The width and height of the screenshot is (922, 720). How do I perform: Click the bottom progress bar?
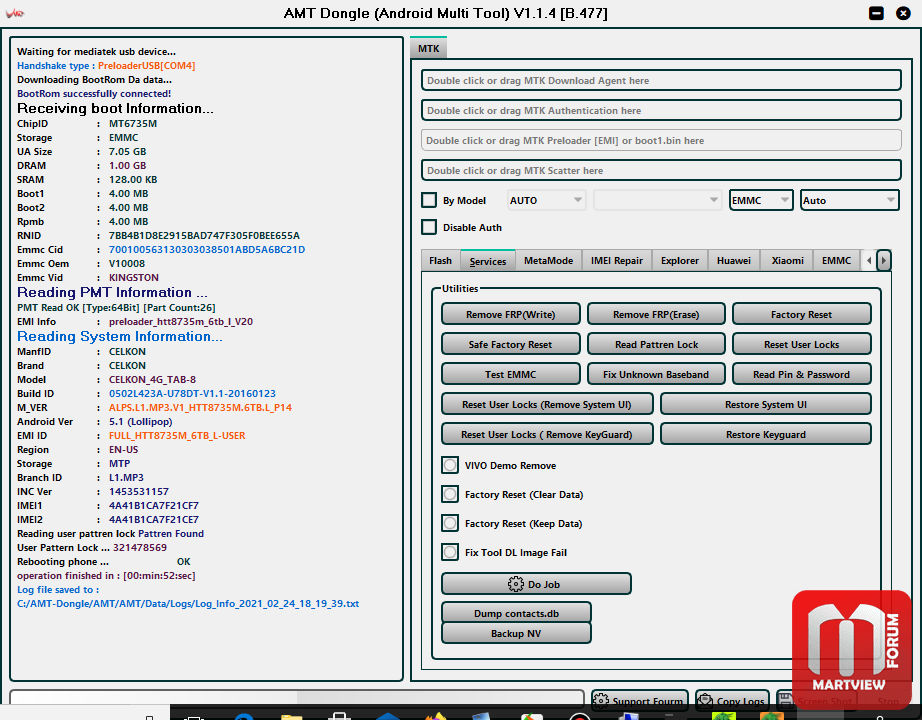click(297, 697)
